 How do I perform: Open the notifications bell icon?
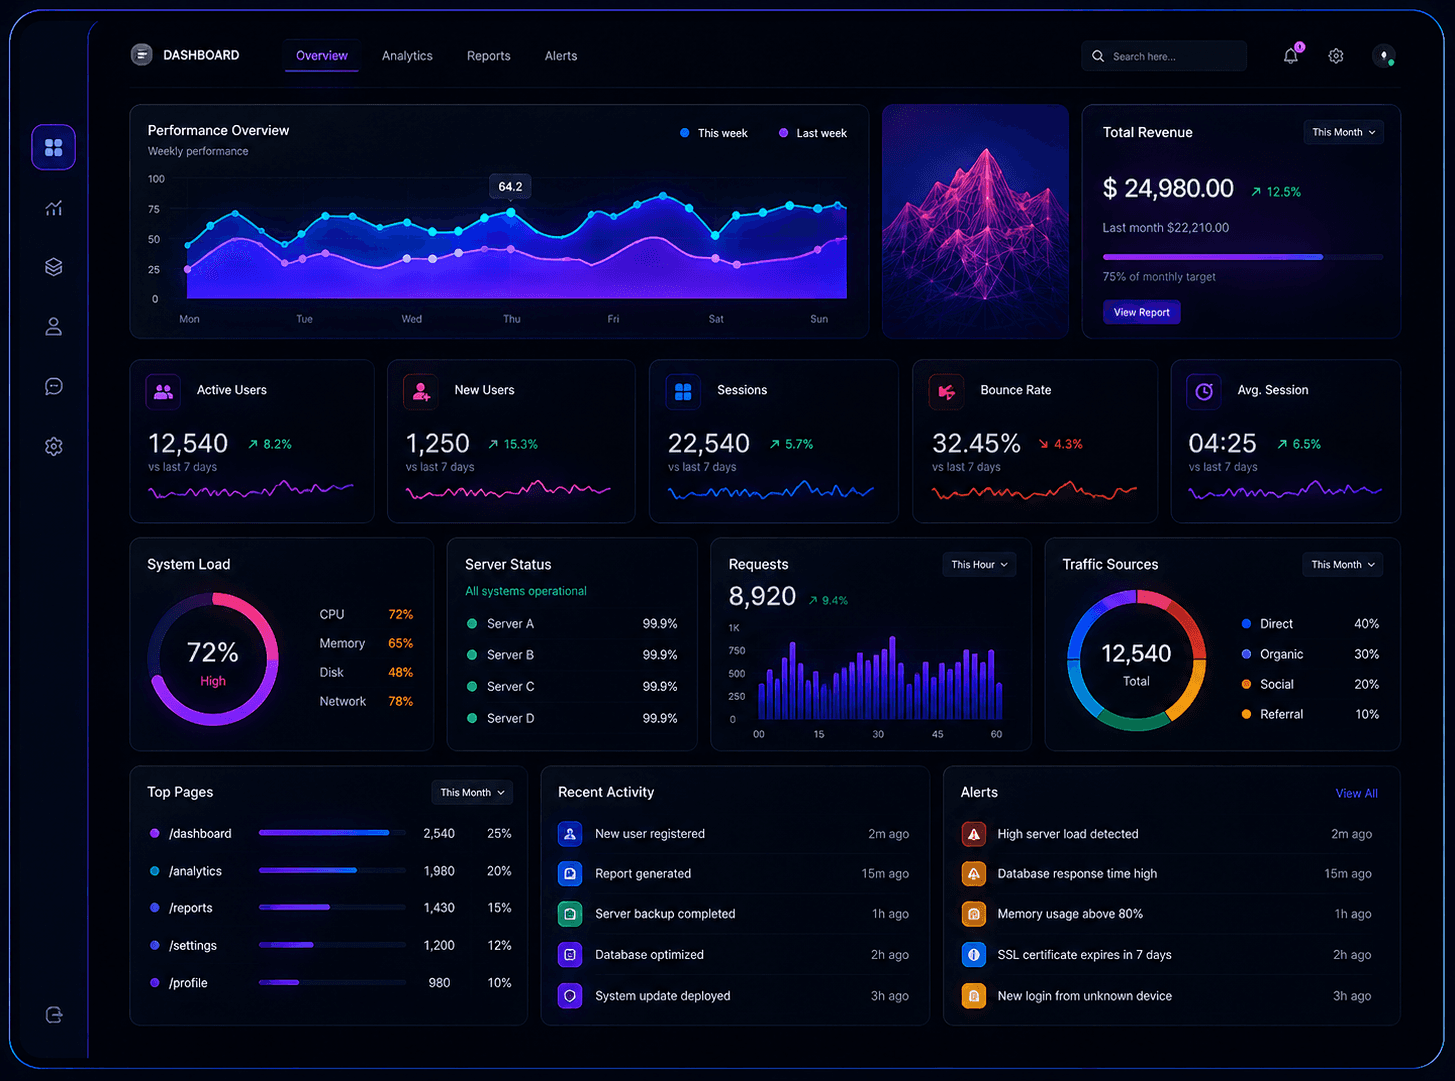(x=1291, y=56)
